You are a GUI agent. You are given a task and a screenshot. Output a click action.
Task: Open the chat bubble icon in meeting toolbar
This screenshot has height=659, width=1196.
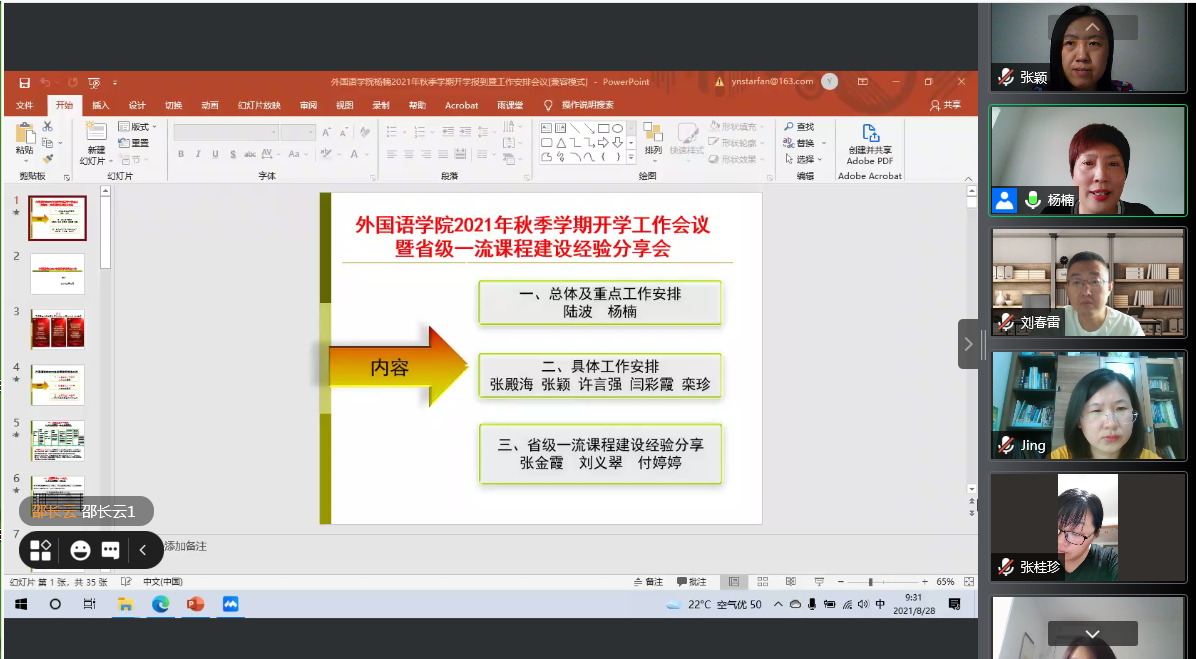click(111, 550)
